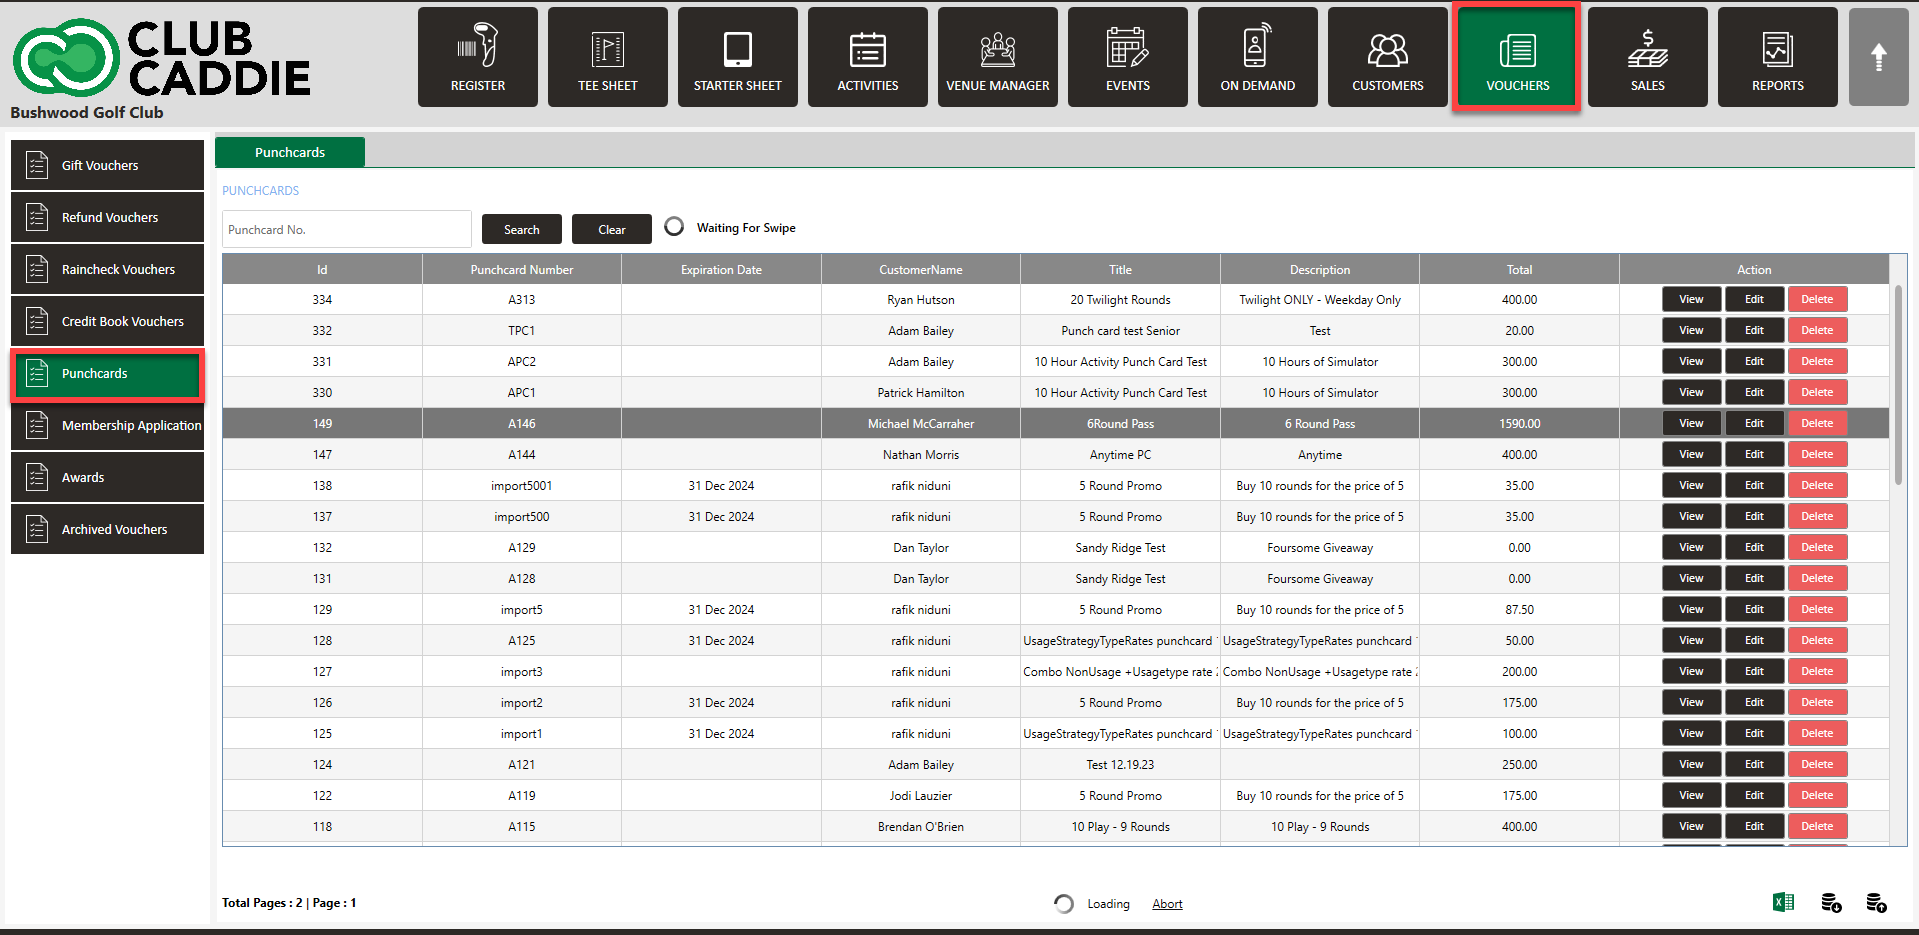
Task: Click the Abort link
Action: [1167, 904]
